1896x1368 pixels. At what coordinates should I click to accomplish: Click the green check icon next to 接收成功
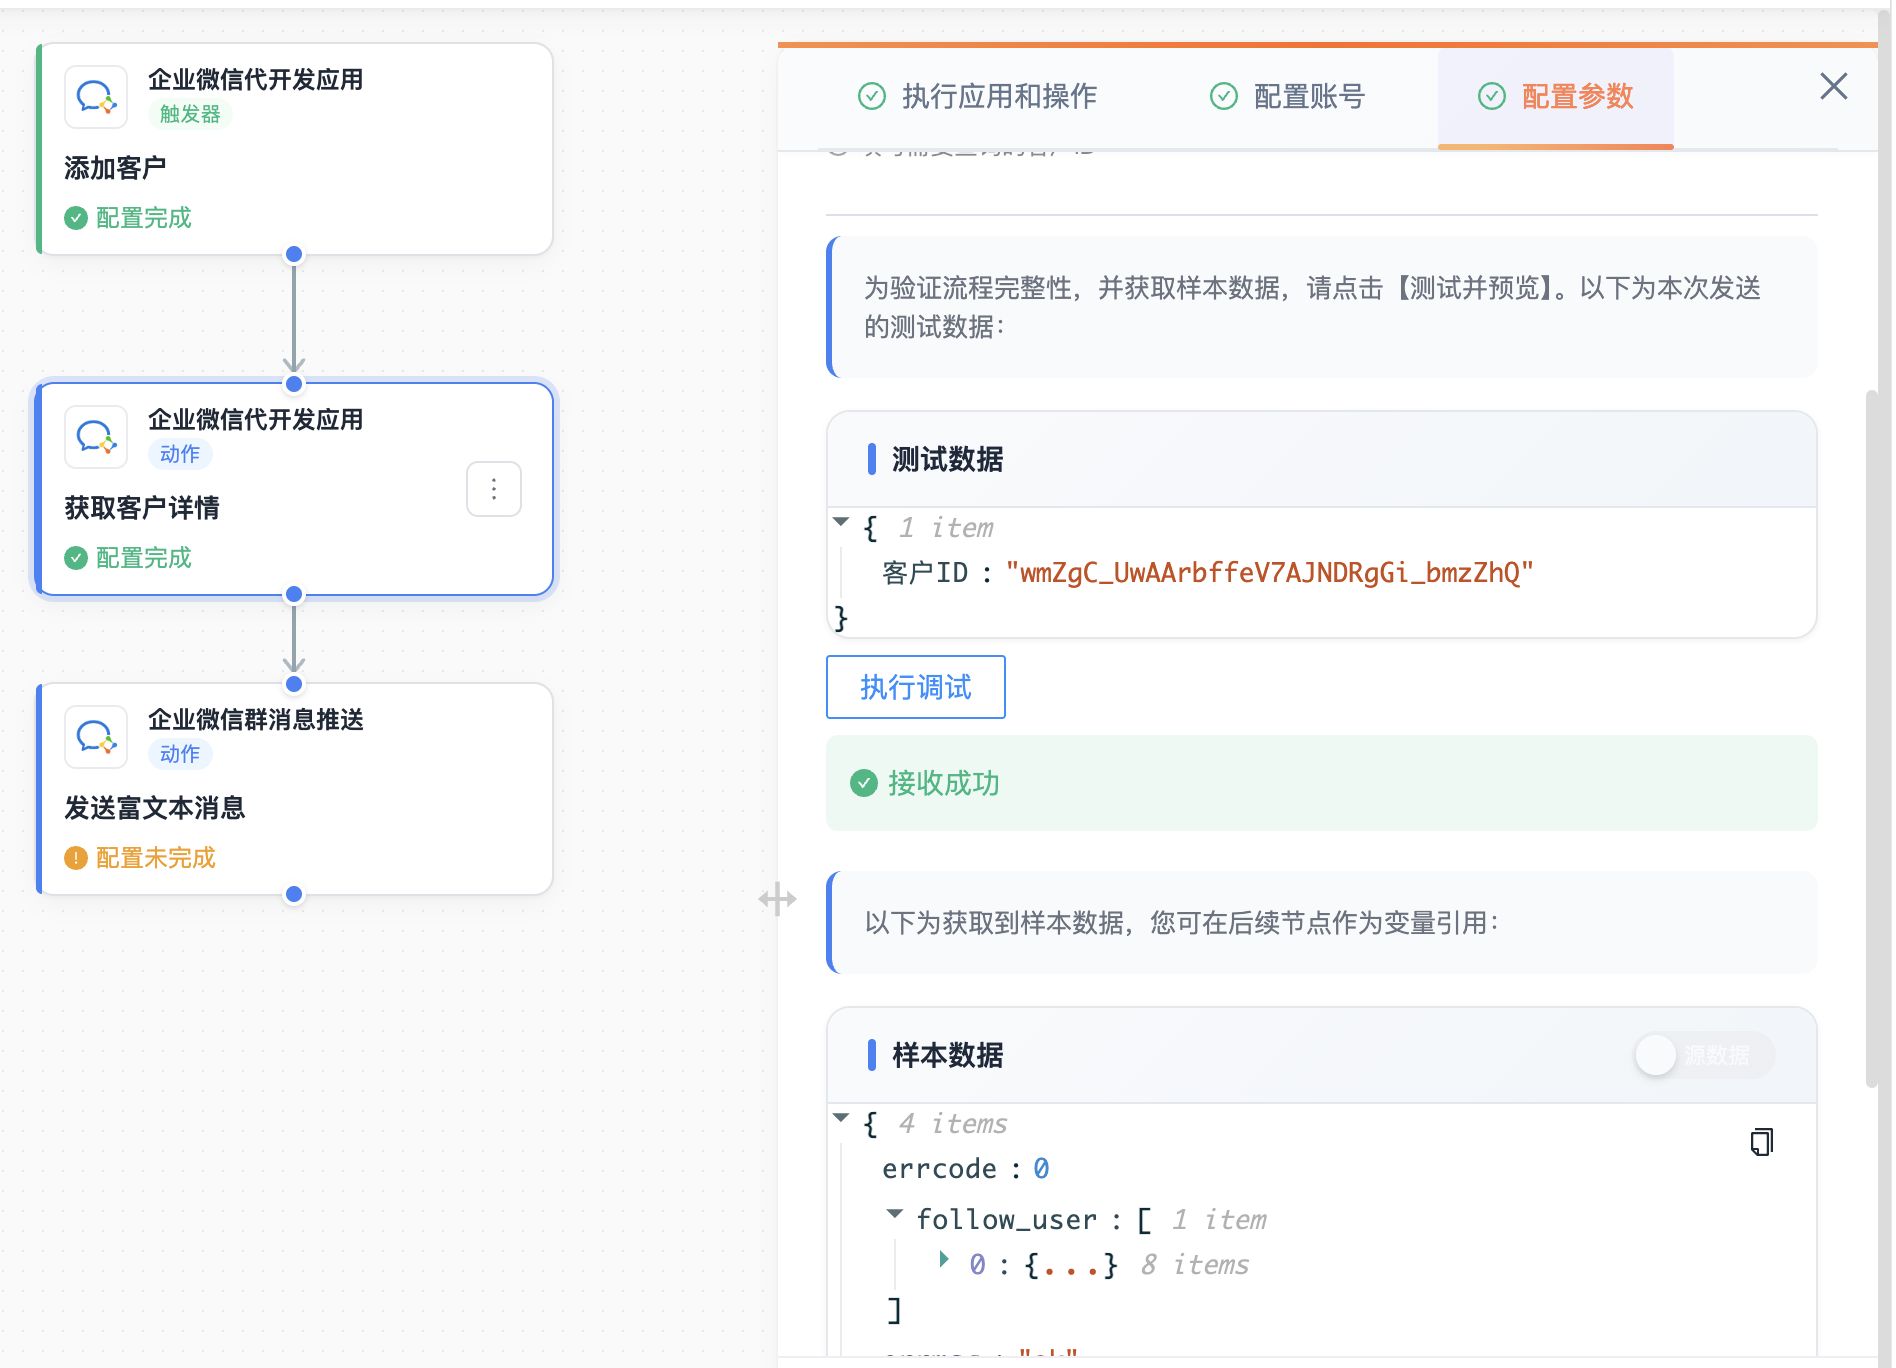[x=864, y=783]
